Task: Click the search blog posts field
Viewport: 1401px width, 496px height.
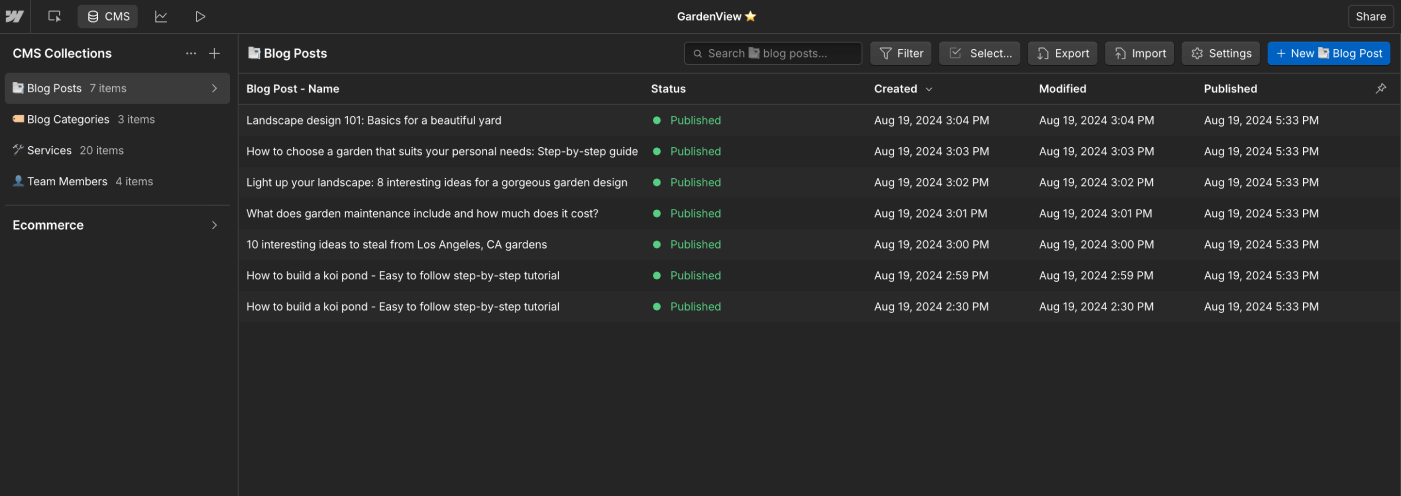Action: (773, 53)
